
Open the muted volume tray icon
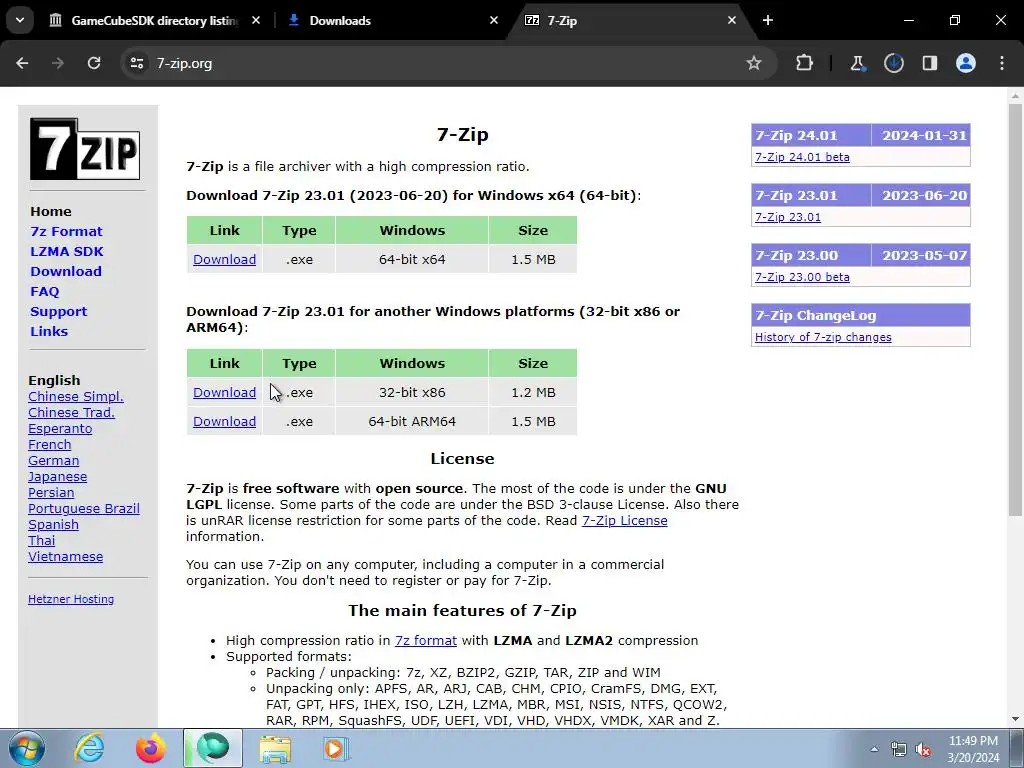[923, 749]
